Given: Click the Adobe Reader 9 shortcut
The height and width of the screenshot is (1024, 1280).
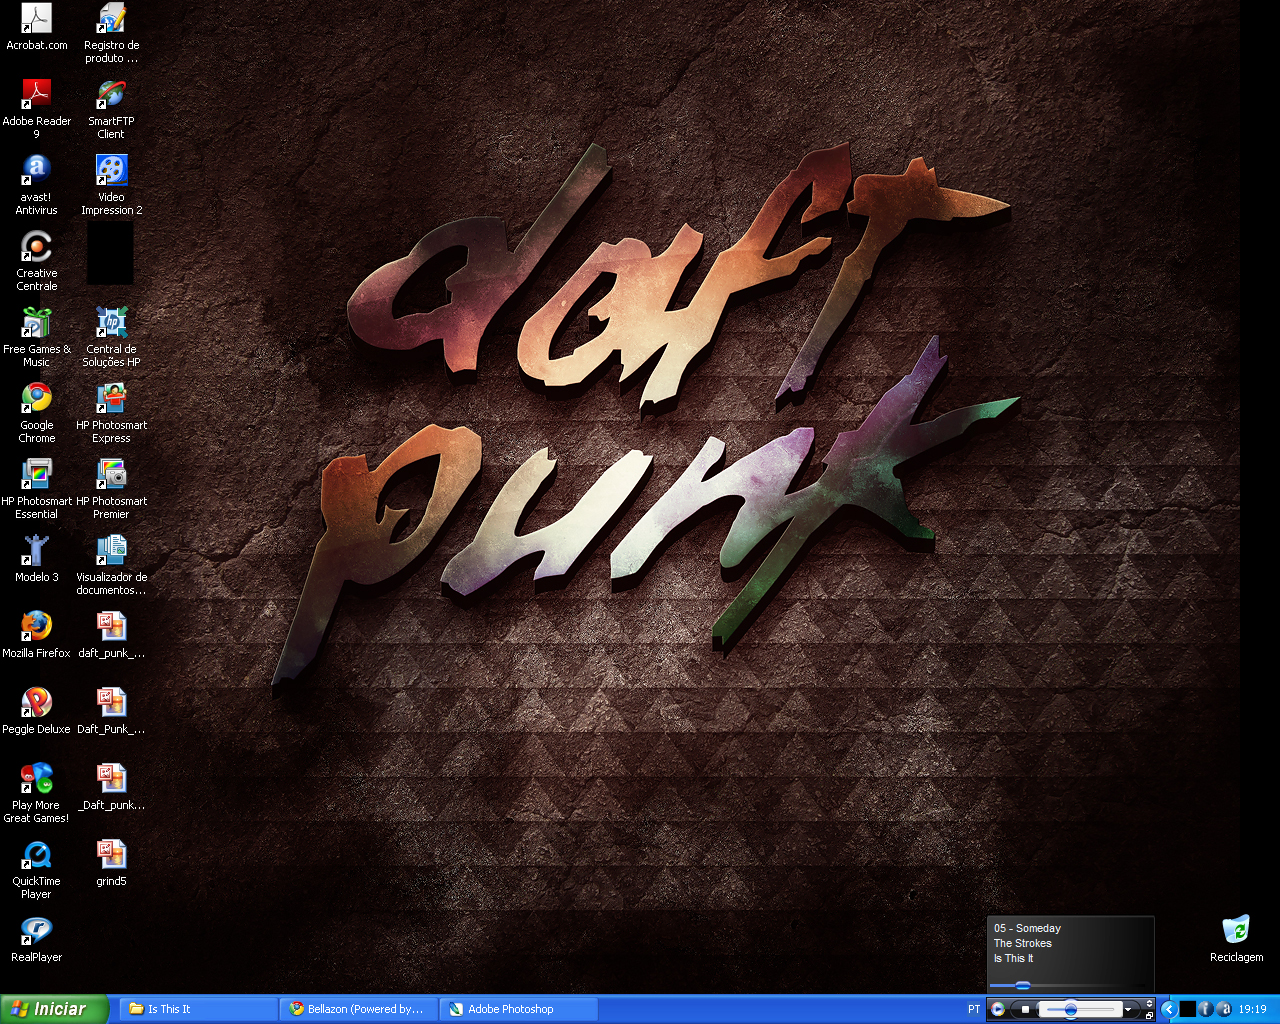Looking at the screenshot, I should 37,95.
